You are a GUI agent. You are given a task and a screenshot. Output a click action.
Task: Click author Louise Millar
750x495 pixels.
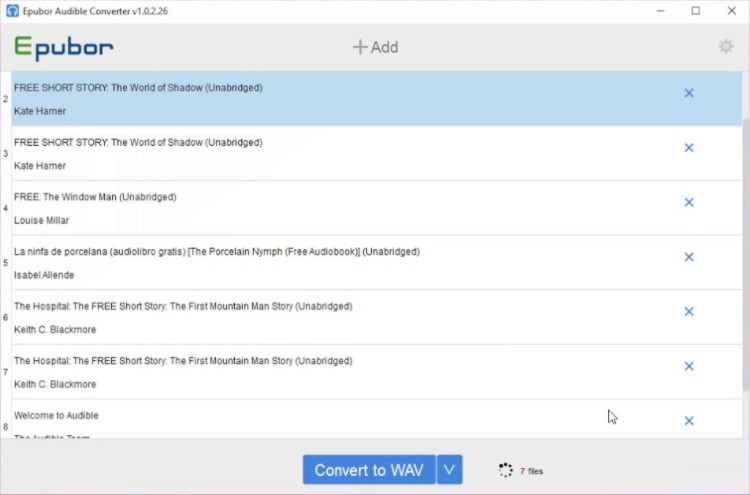pyautogui.click(x=42, y=220)
